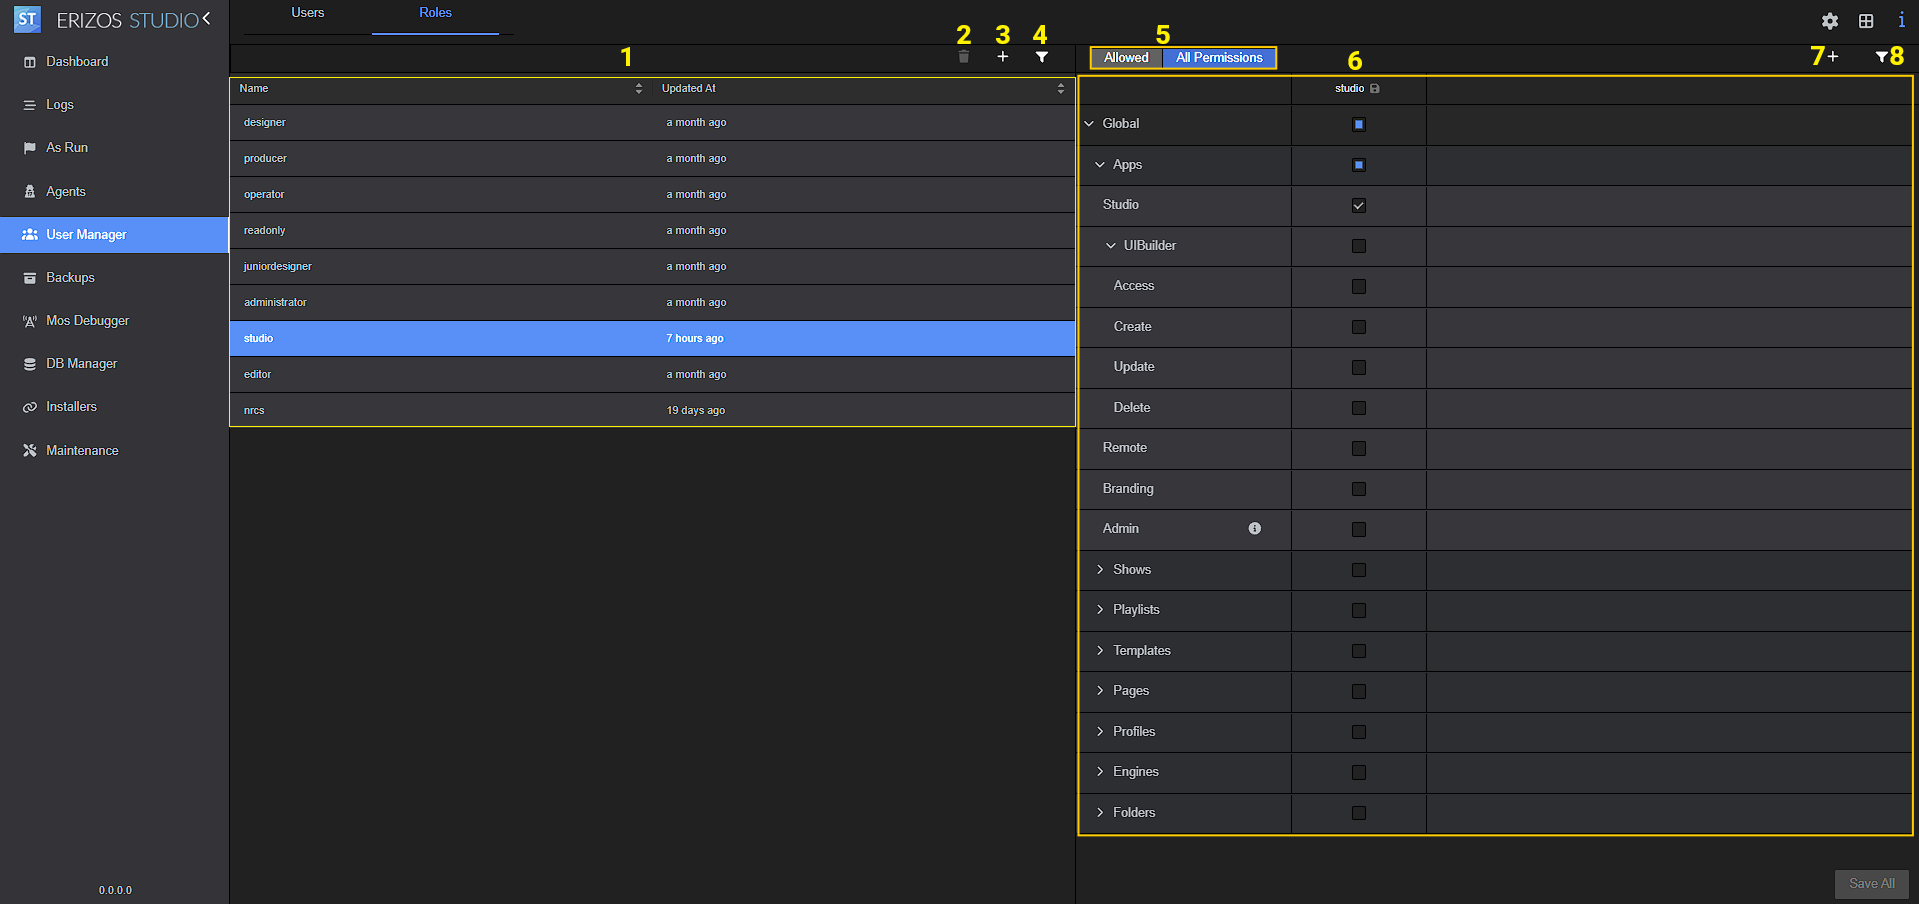Image resolution: width=1919 pixels, height=904 pixels.
Task: Uncheck the Studio permission checkbox
Action: pyautogui.click(x=1358, y=206)
